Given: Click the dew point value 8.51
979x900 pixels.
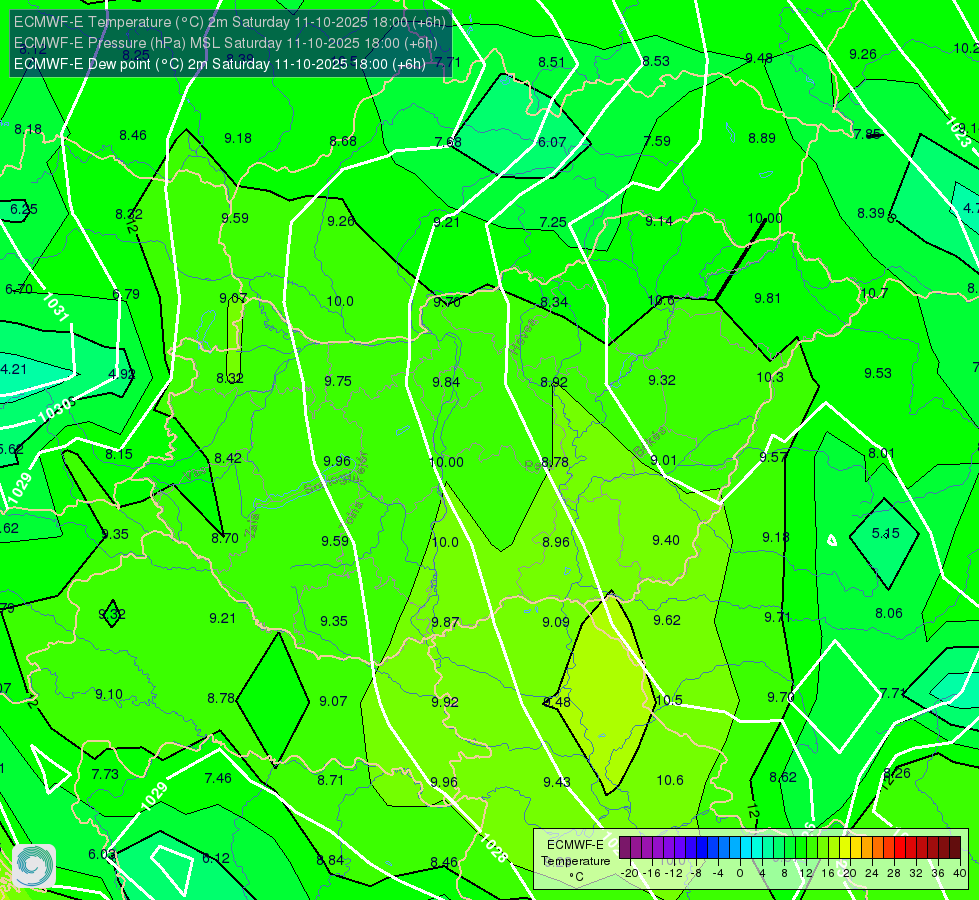Looking at the screenshot, I should pyautogui.click(x=551, y=62).
